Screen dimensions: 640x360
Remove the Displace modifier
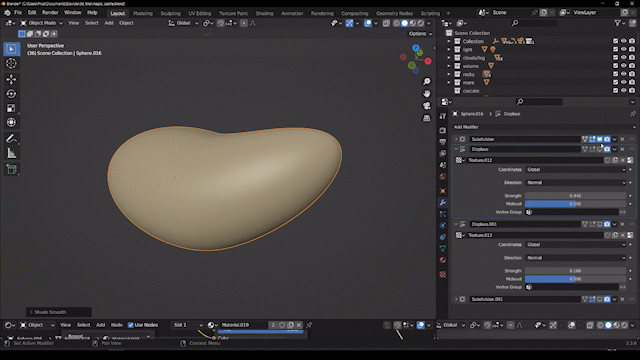click(622, 149)
